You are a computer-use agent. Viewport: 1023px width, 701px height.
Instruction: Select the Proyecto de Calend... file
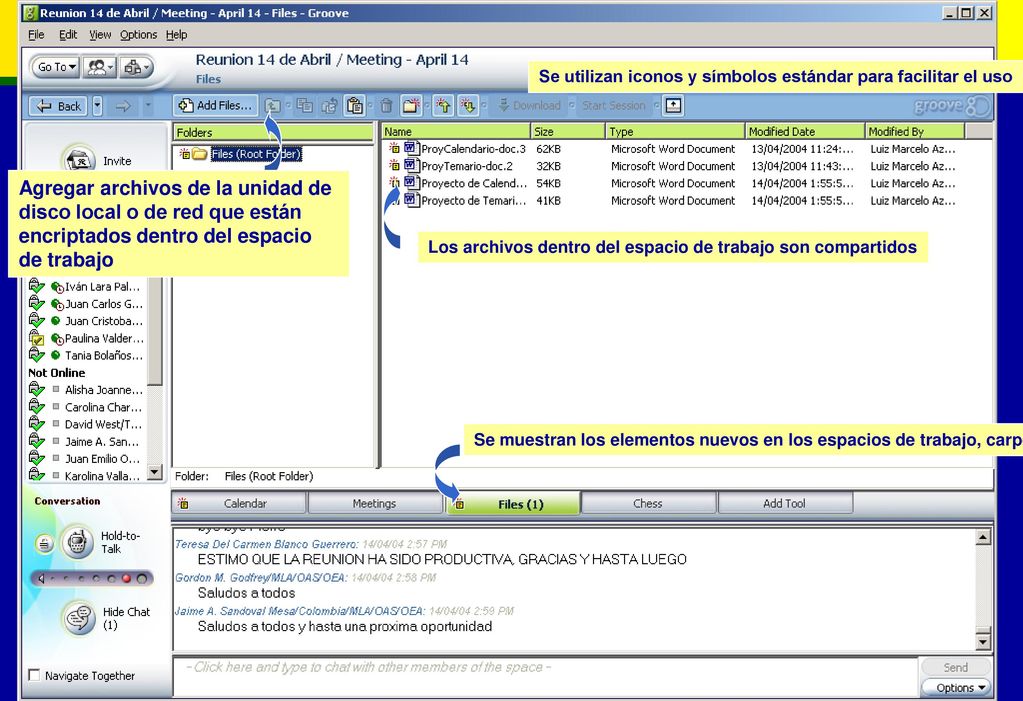click(x=474, y=183)
